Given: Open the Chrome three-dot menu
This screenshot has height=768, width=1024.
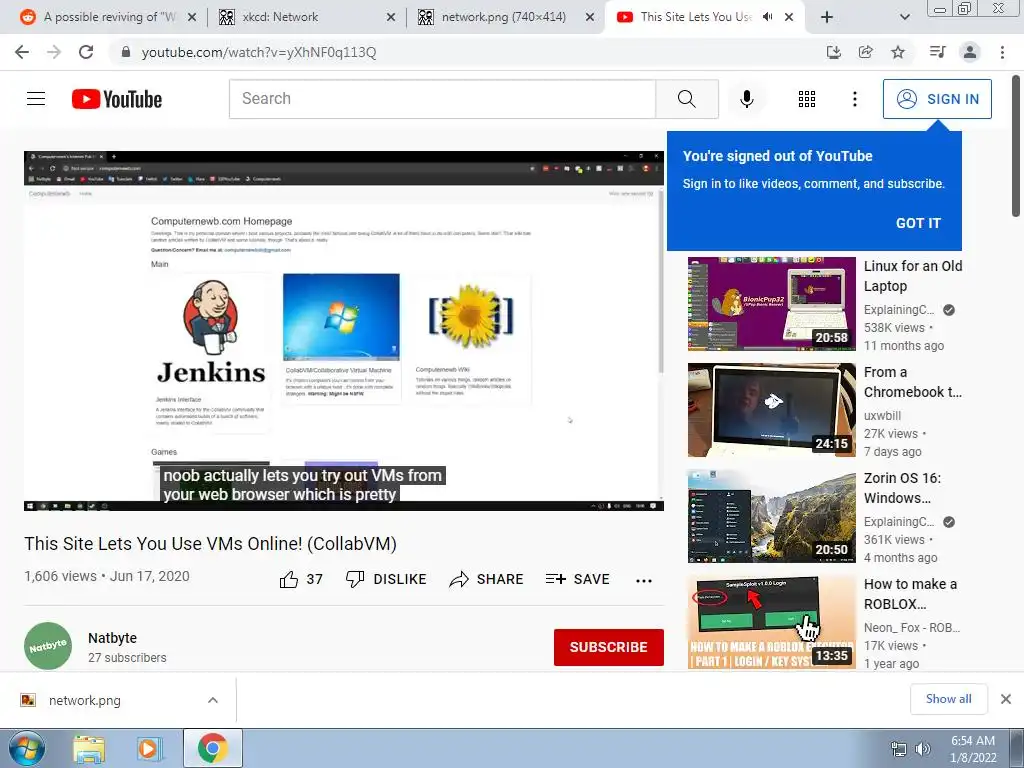Looking at the screenshot, I should pos(1002,52).
